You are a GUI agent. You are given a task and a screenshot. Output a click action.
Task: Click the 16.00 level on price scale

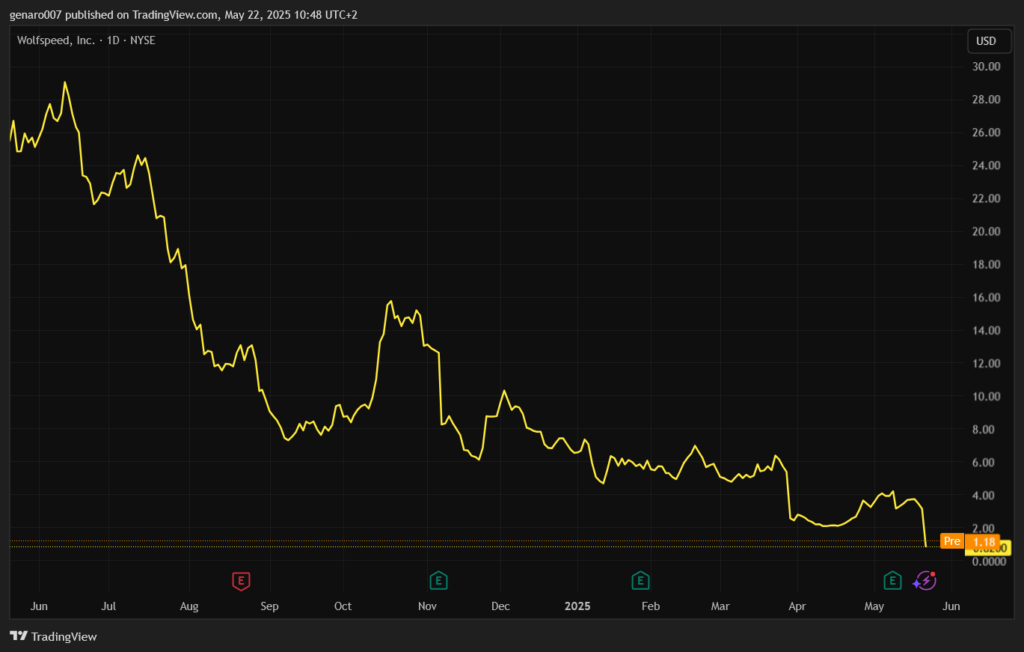point(986,298)
